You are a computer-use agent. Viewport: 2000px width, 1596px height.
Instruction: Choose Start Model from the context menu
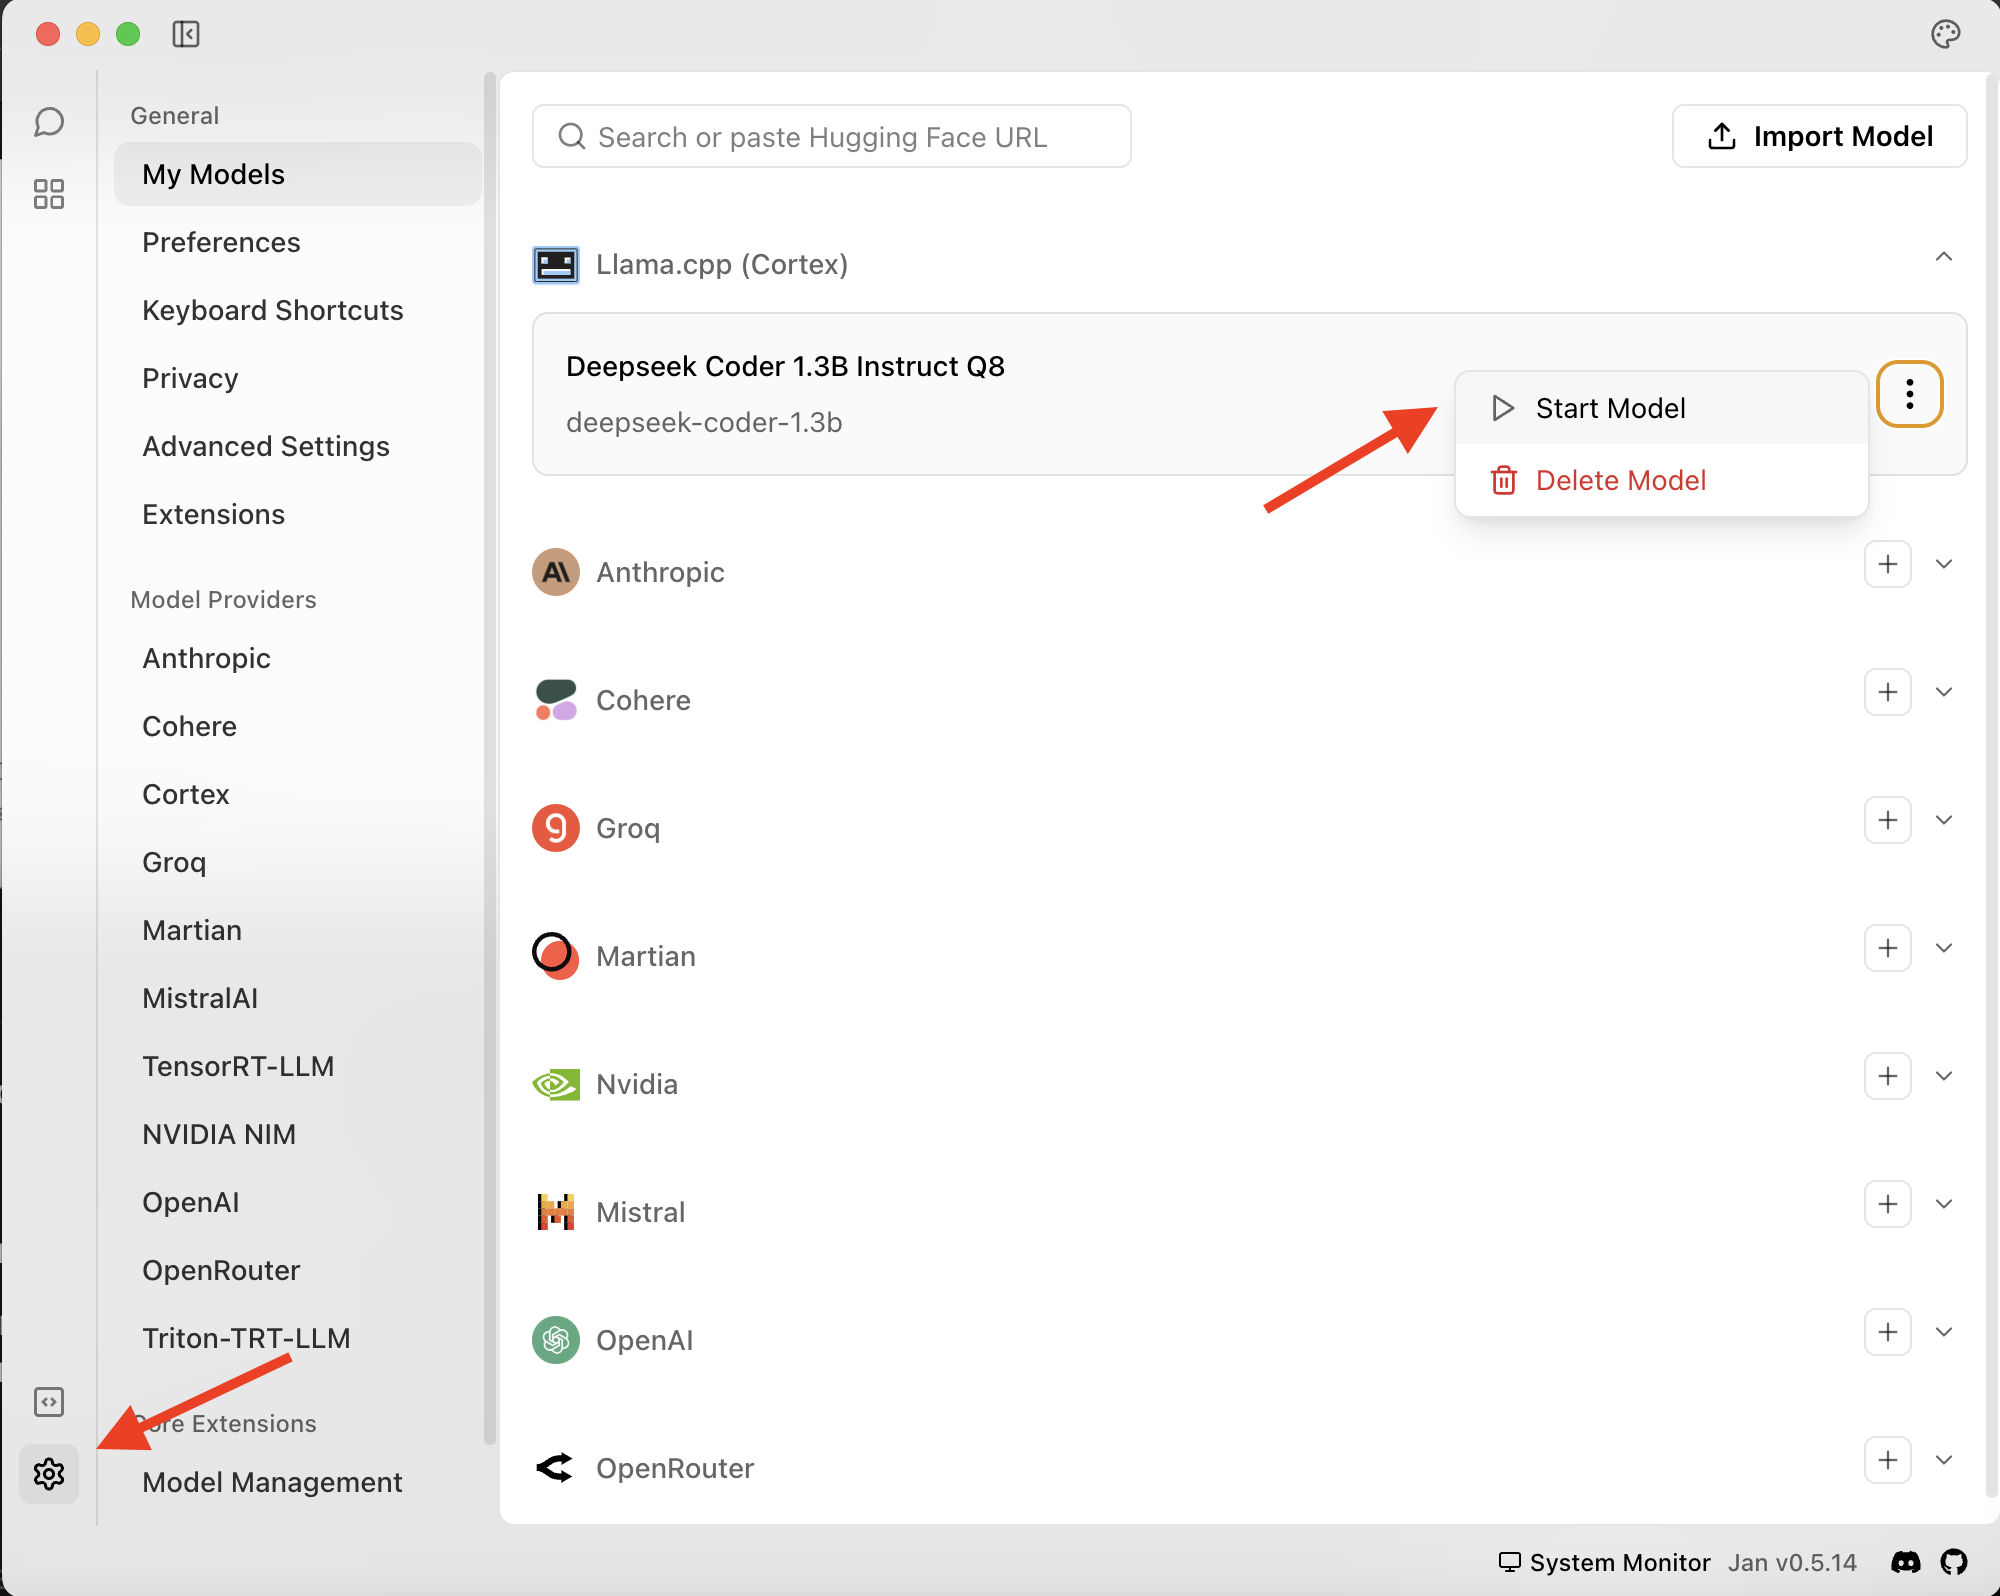point(1610,408)
